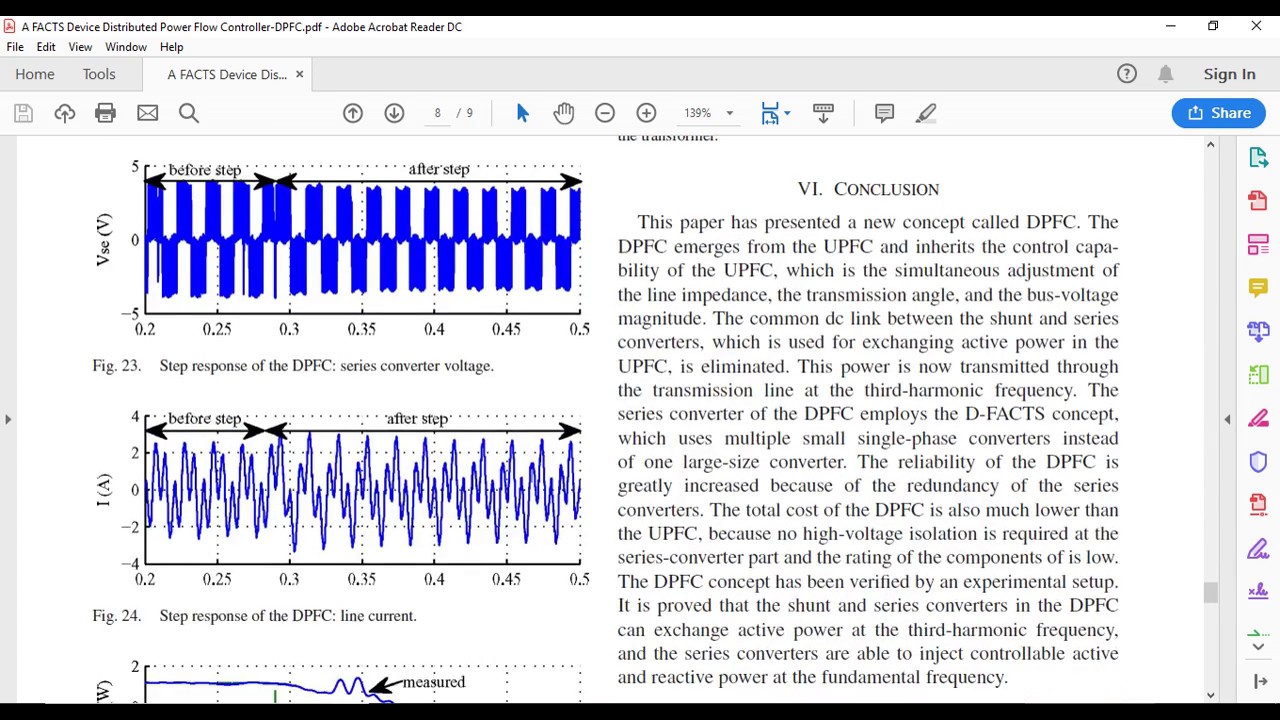
Task: Click the line current graph
Action: pos(363,490)
